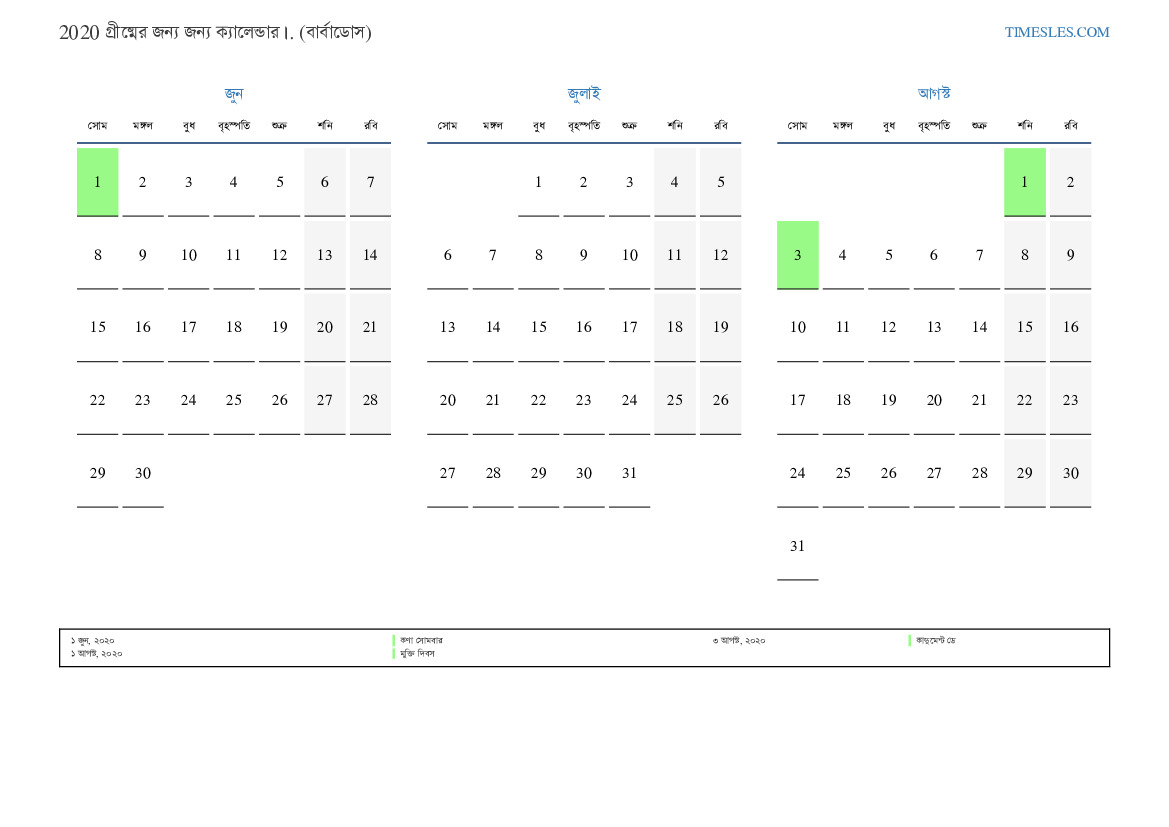Click the শনি column header in July

[x=674, y=126]
